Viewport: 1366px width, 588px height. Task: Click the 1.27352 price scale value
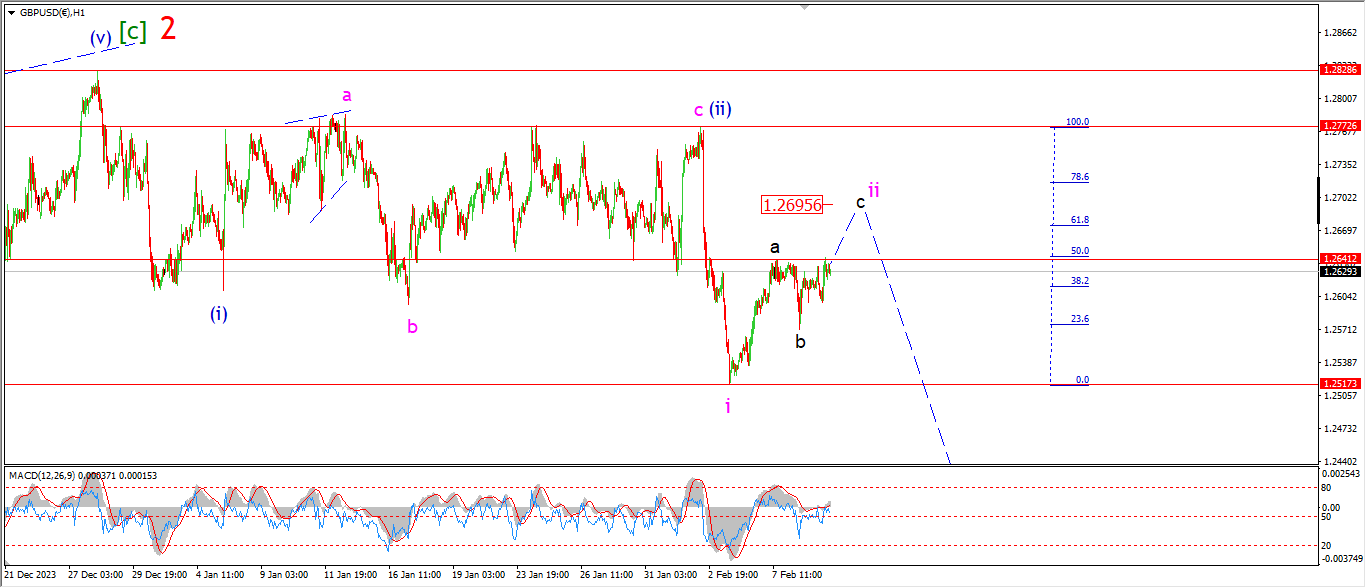click(x=1340, y=164)
